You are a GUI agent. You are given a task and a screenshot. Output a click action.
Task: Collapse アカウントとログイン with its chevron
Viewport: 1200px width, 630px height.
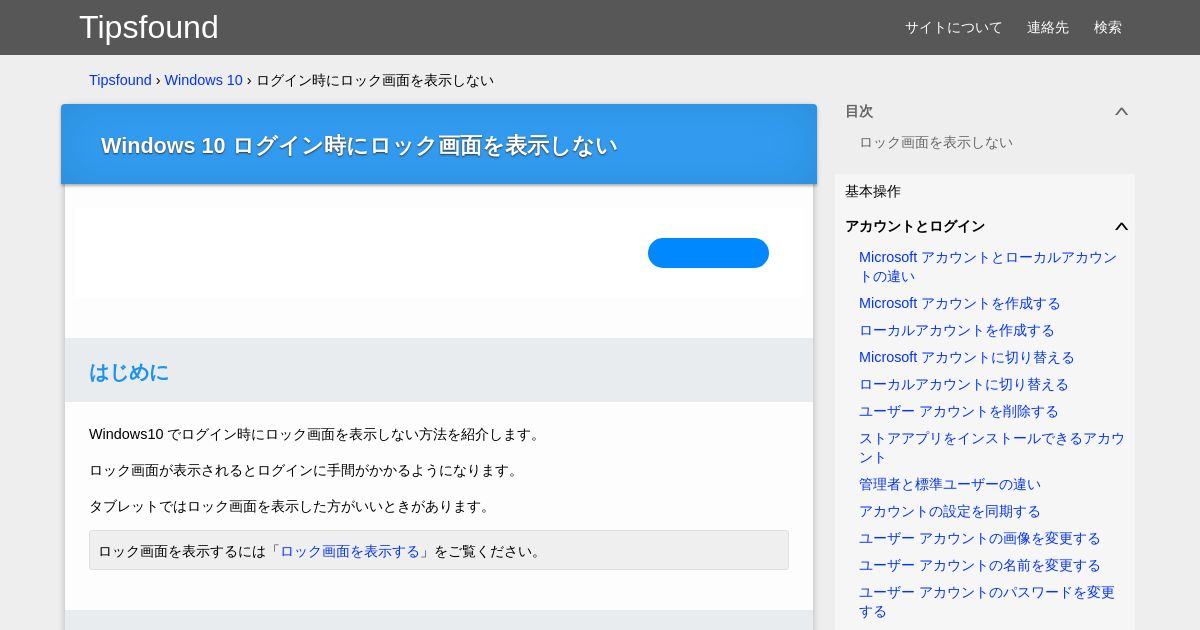point(1121,226)
